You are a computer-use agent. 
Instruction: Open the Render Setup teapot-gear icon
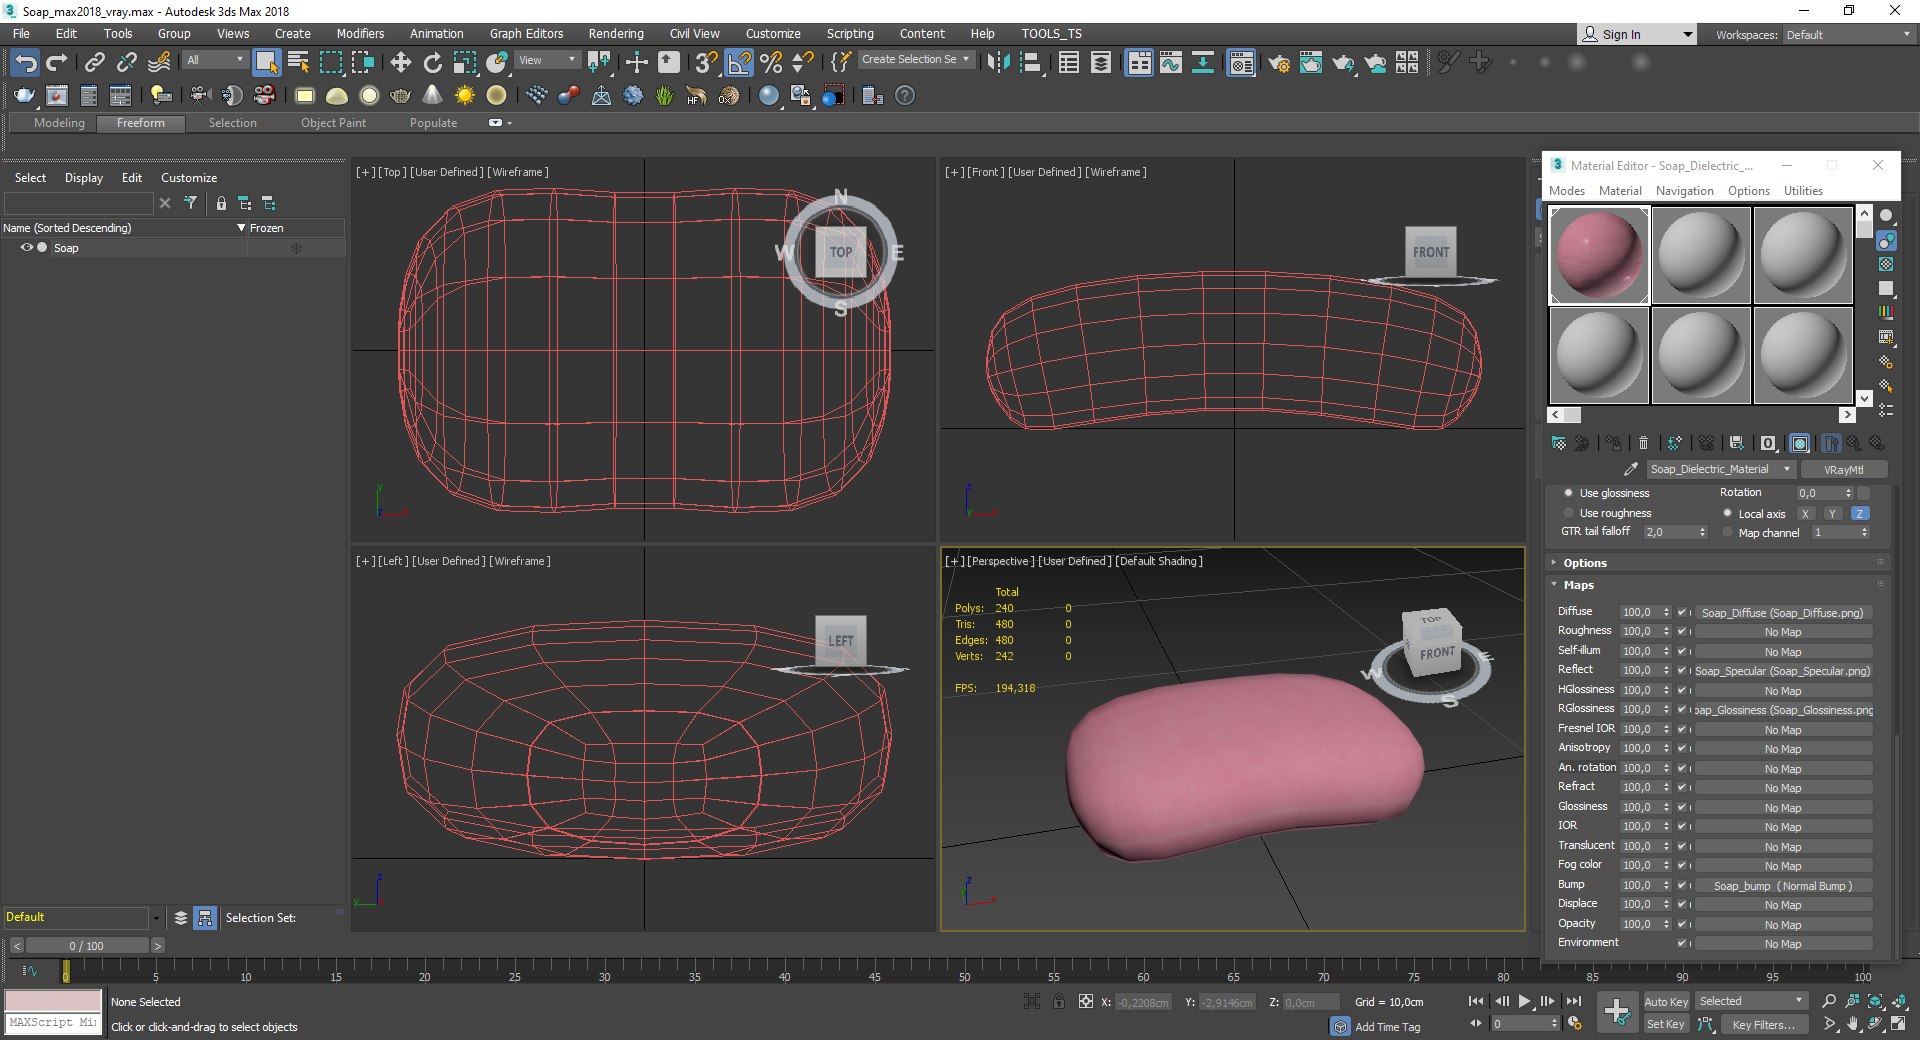(1279, 62)
